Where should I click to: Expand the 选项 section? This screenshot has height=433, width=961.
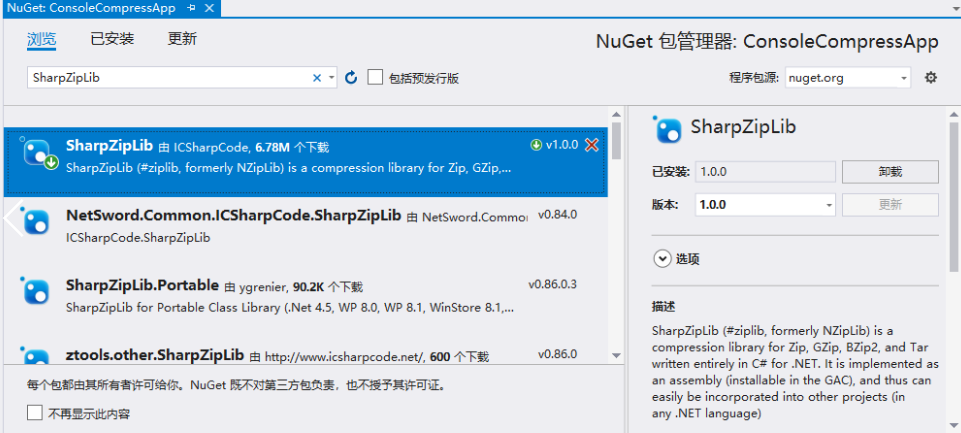(x=662, y=259)
